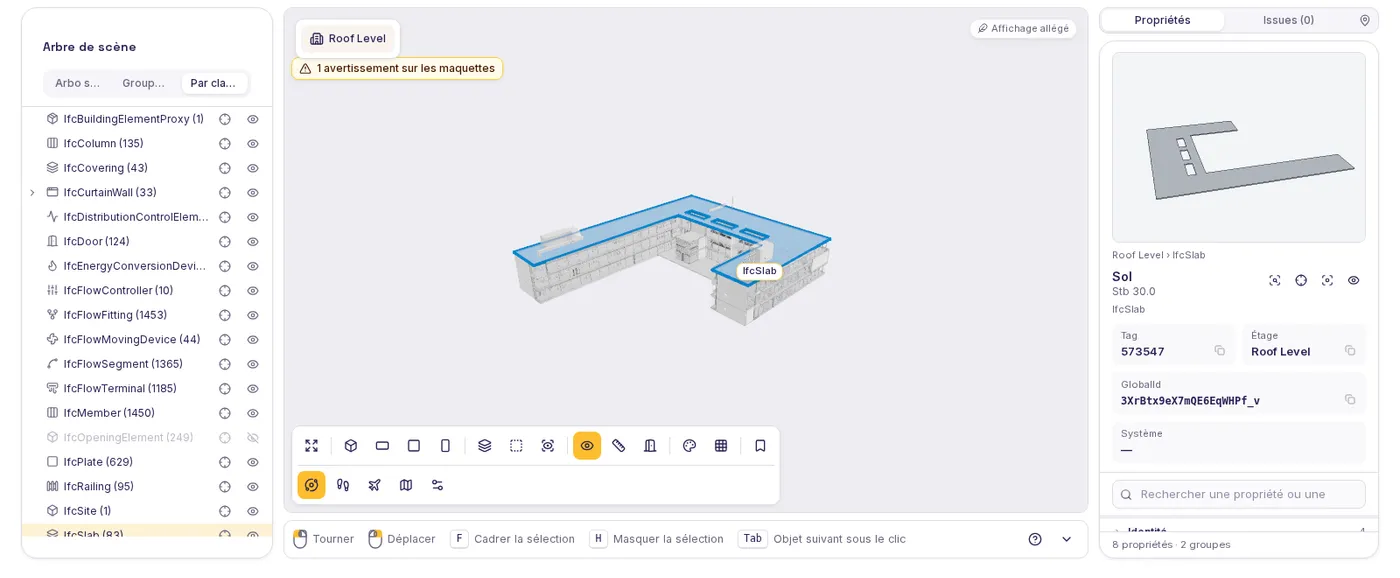The width and height of the screenshot is (1400, 578).
Task: Toggle the orbit navigation mode
Action: click(312, 485)
